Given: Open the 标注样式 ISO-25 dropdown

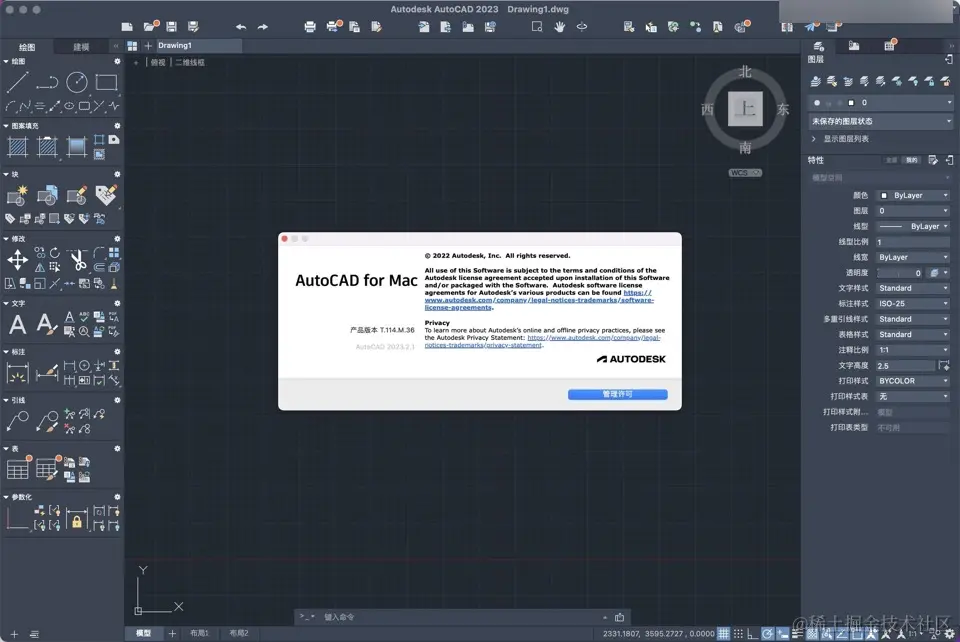Looking at the screenshot, I should [913, 304].
